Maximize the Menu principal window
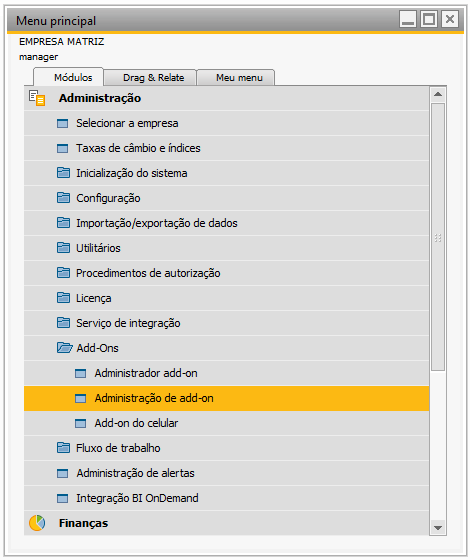The width and height of the screenshot is (470, 560). 429,19
